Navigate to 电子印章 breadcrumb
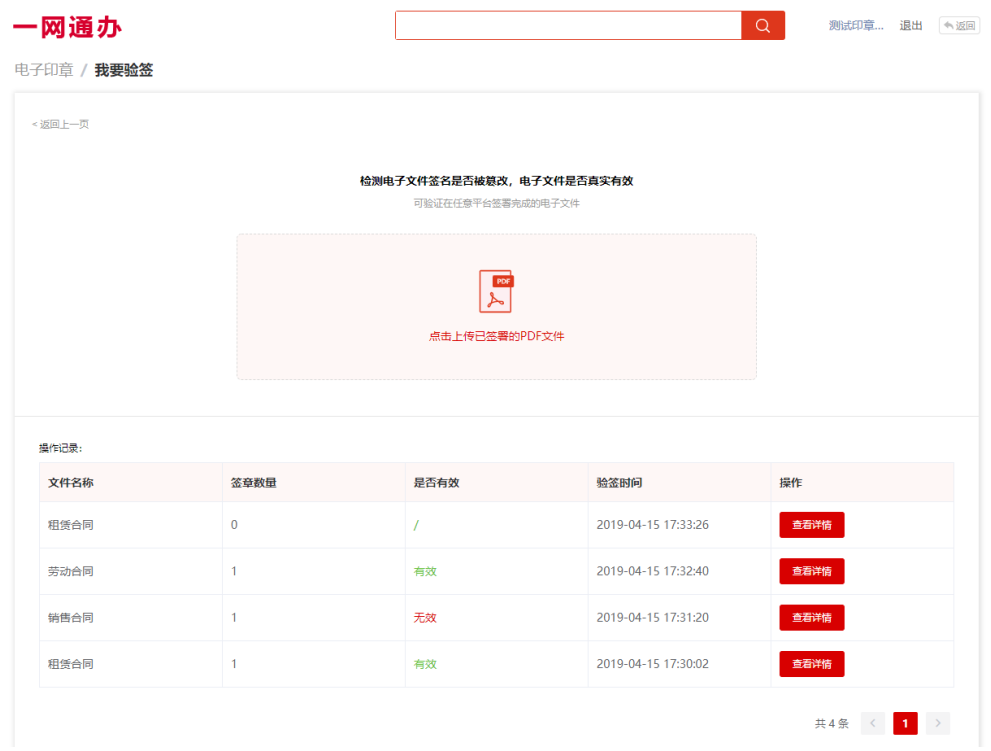 44,70
